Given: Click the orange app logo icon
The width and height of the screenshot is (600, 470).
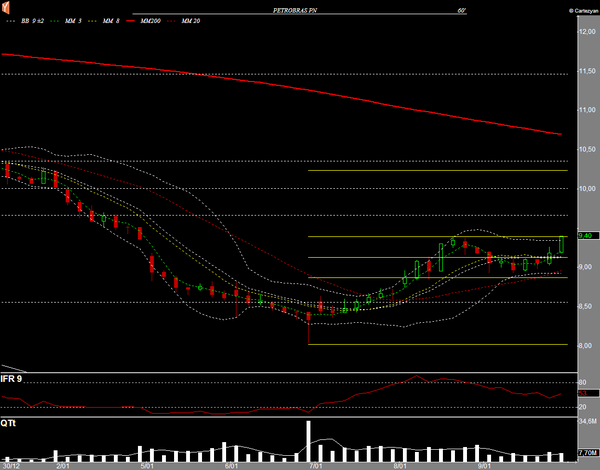Looking at the screenshot, I should pyautogui.click(x=8, y=9).
